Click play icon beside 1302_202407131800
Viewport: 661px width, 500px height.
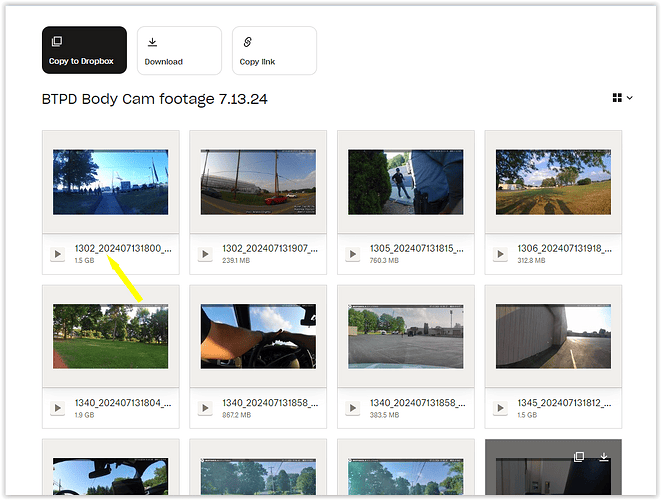(x=58, y=254)
